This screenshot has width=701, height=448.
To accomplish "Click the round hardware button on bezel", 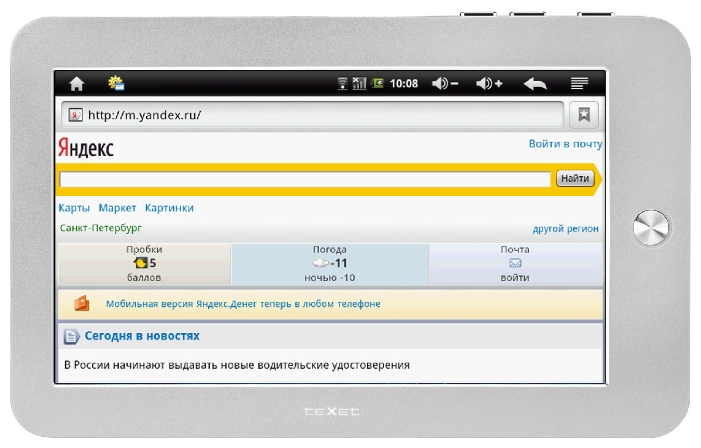I will (650, 228).
